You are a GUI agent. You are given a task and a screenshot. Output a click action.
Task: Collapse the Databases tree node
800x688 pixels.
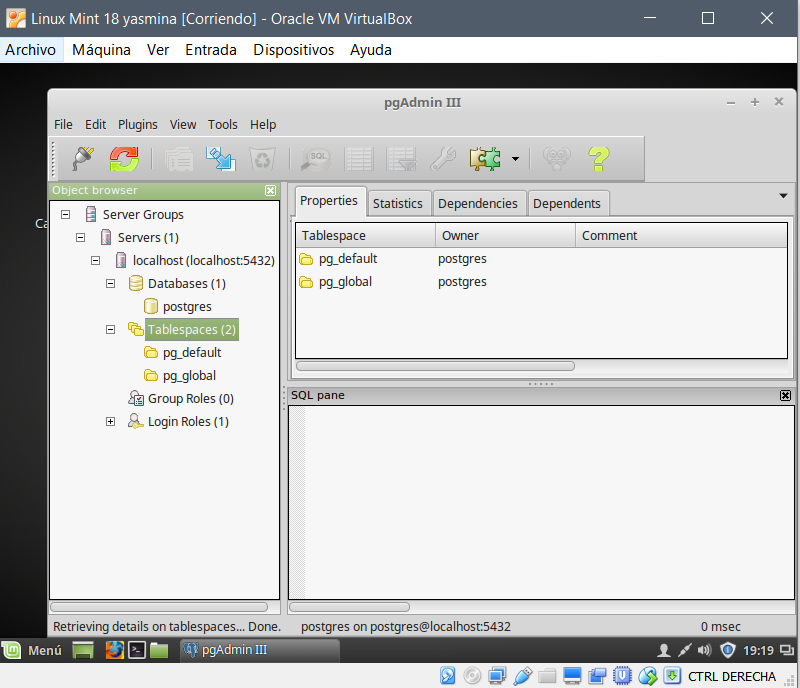click(x=110, y=283)
